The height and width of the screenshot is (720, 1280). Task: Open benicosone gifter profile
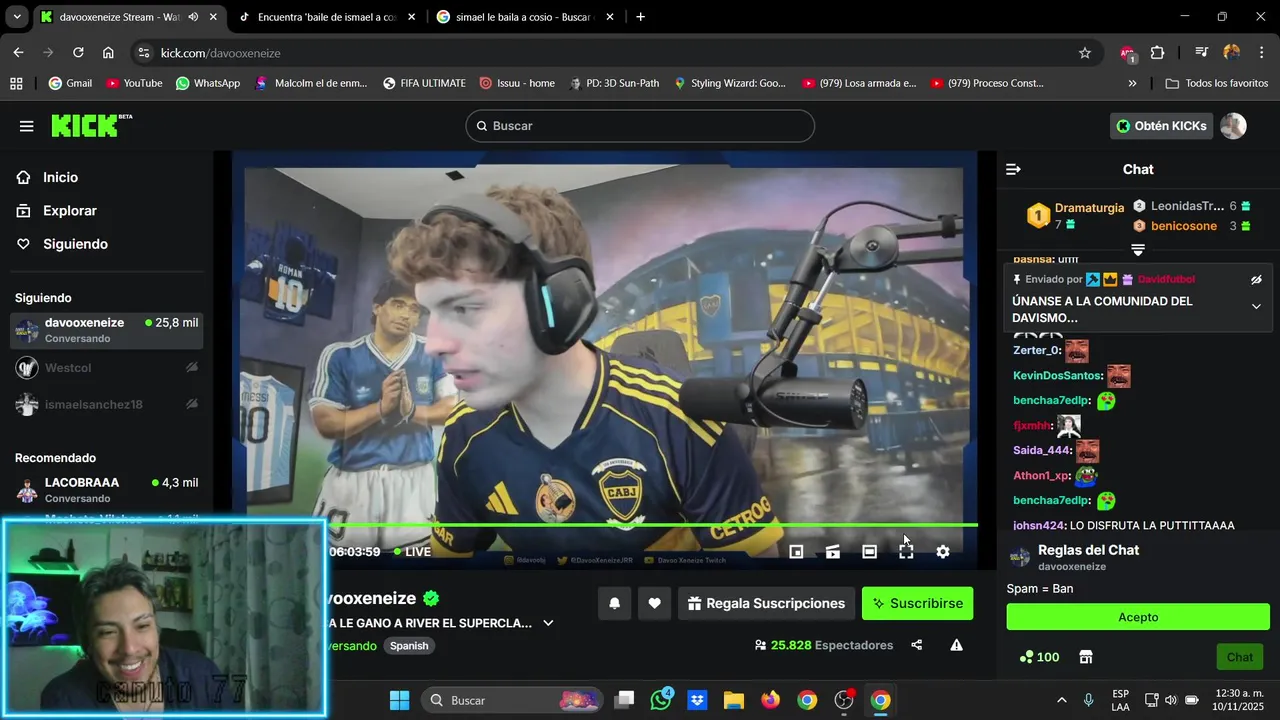(1184, 226)
